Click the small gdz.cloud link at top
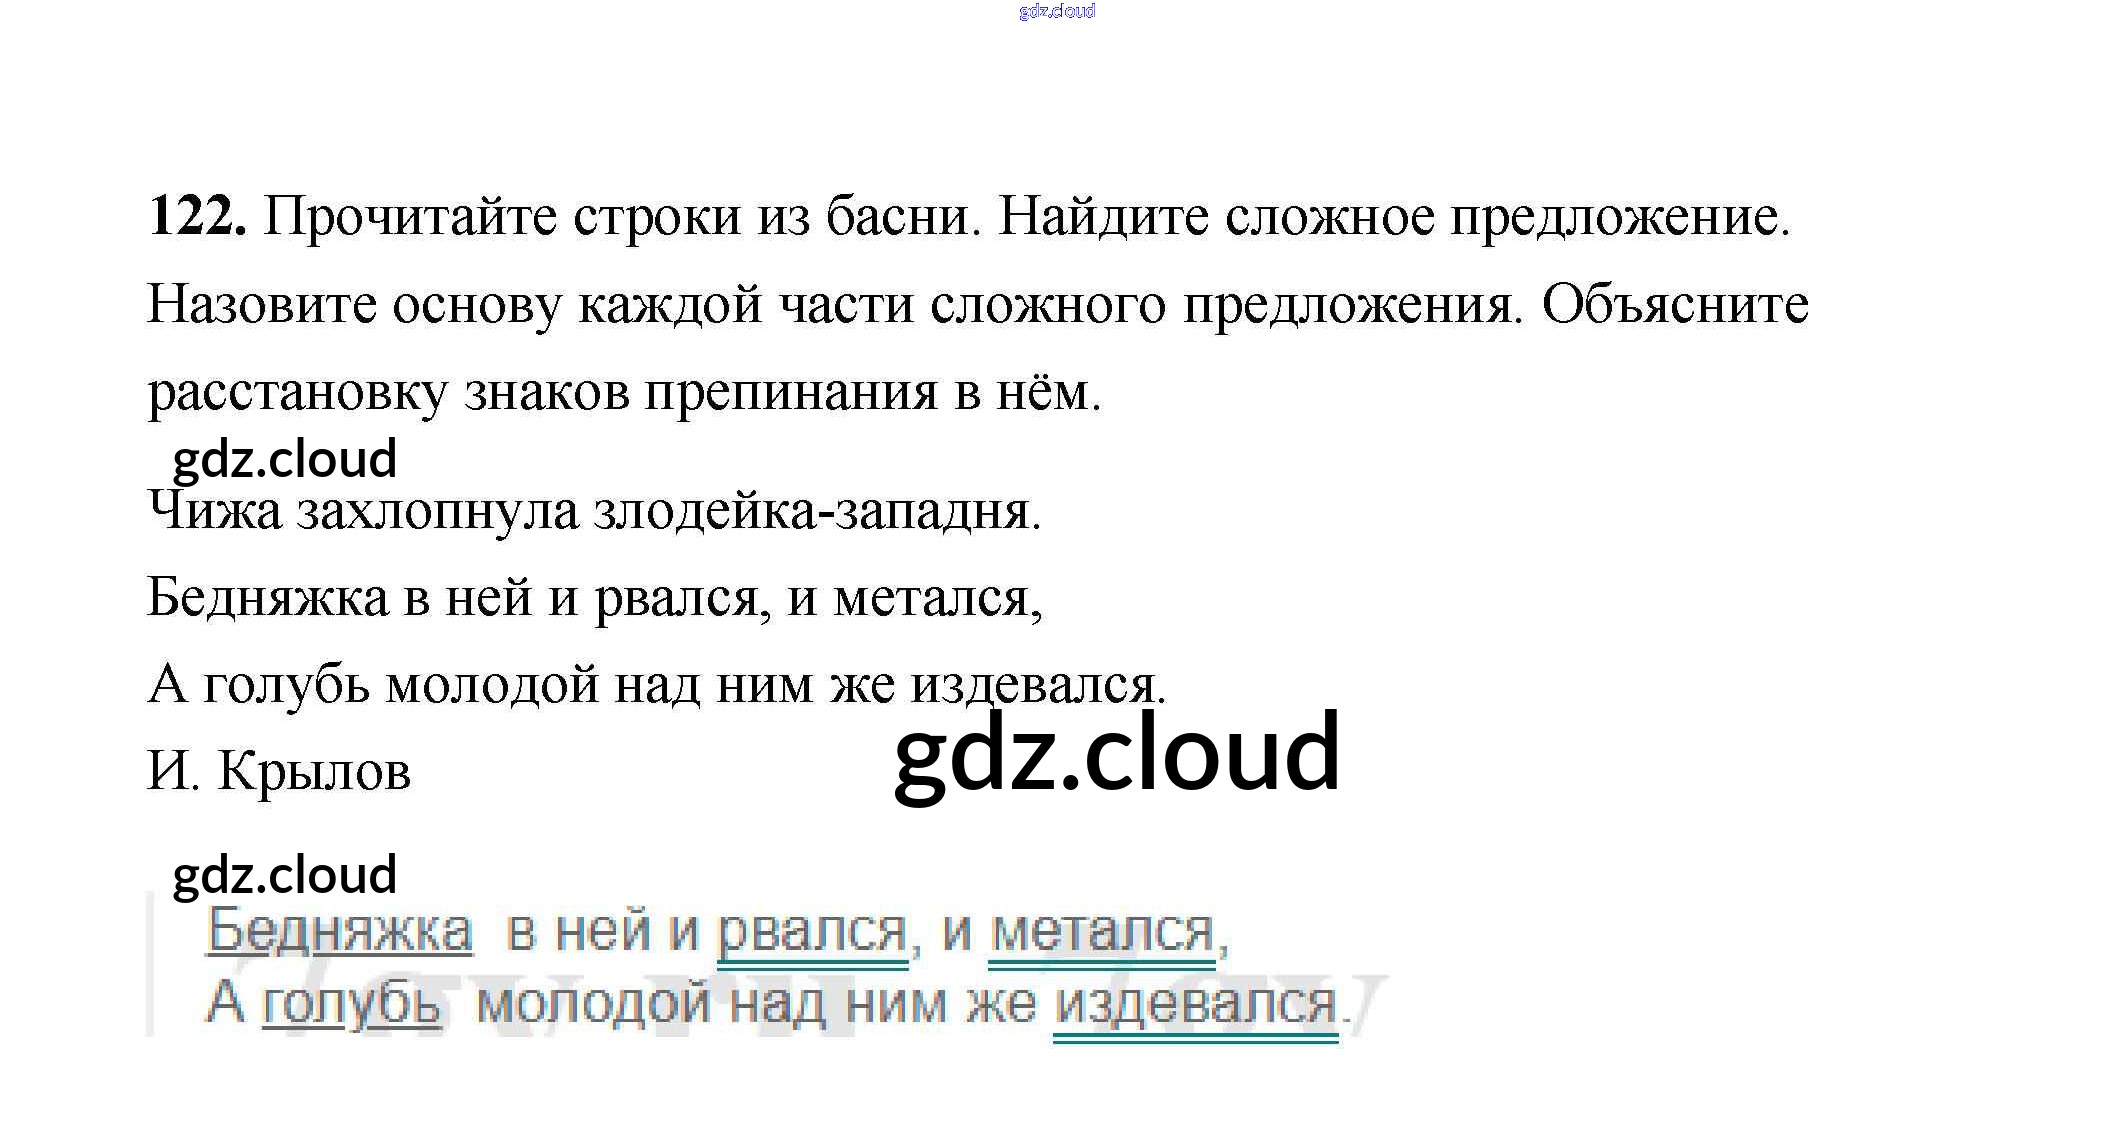 click(1056, 11)
